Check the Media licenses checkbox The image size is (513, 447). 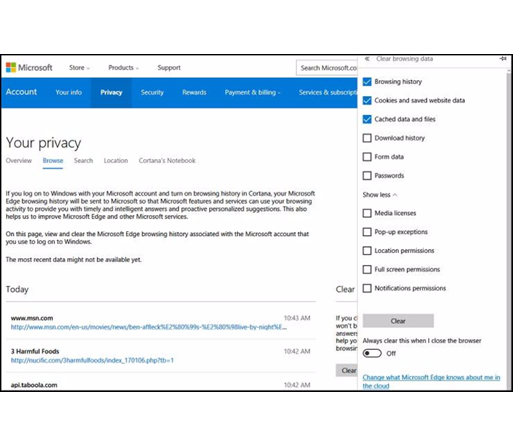coord(367,213)
